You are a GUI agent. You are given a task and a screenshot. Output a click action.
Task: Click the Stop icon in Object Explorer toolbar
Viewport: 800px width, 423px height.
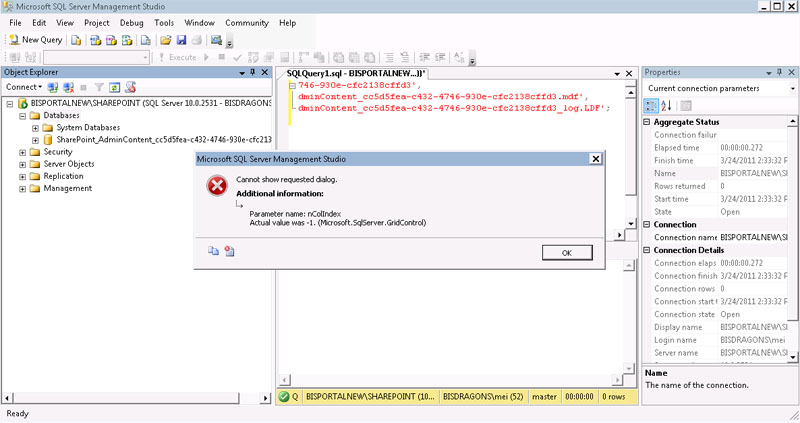pos(84,87)
